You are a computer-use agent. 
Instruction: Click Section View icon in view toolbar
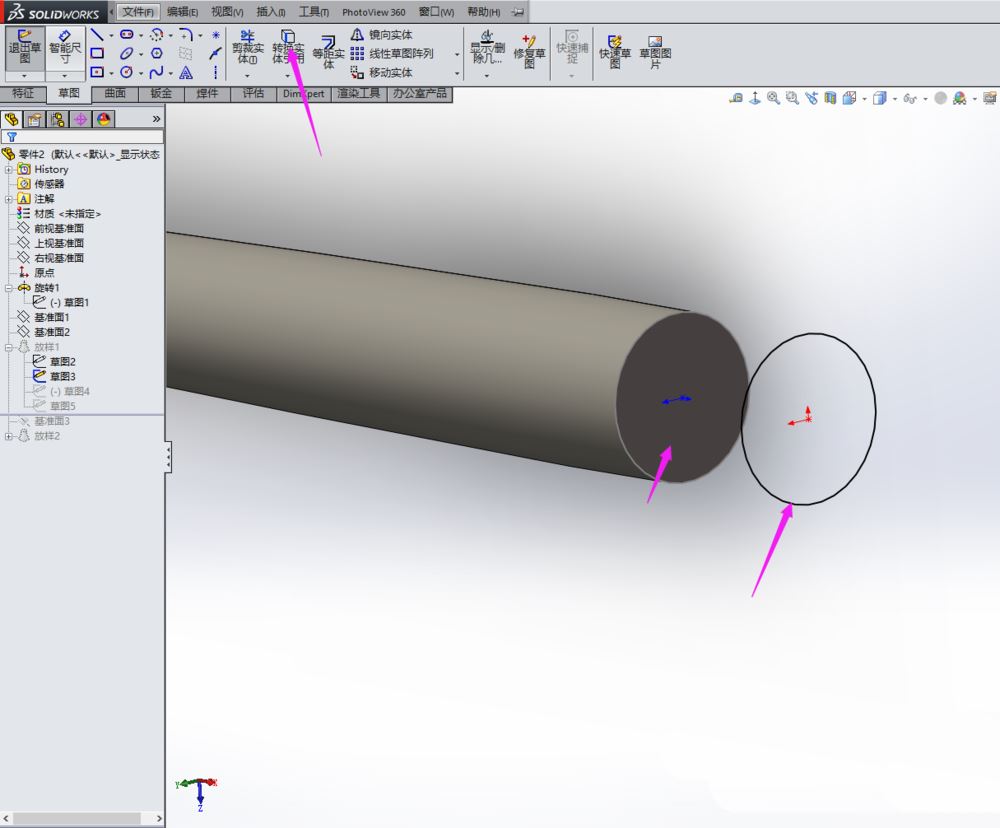click(830, 98)
